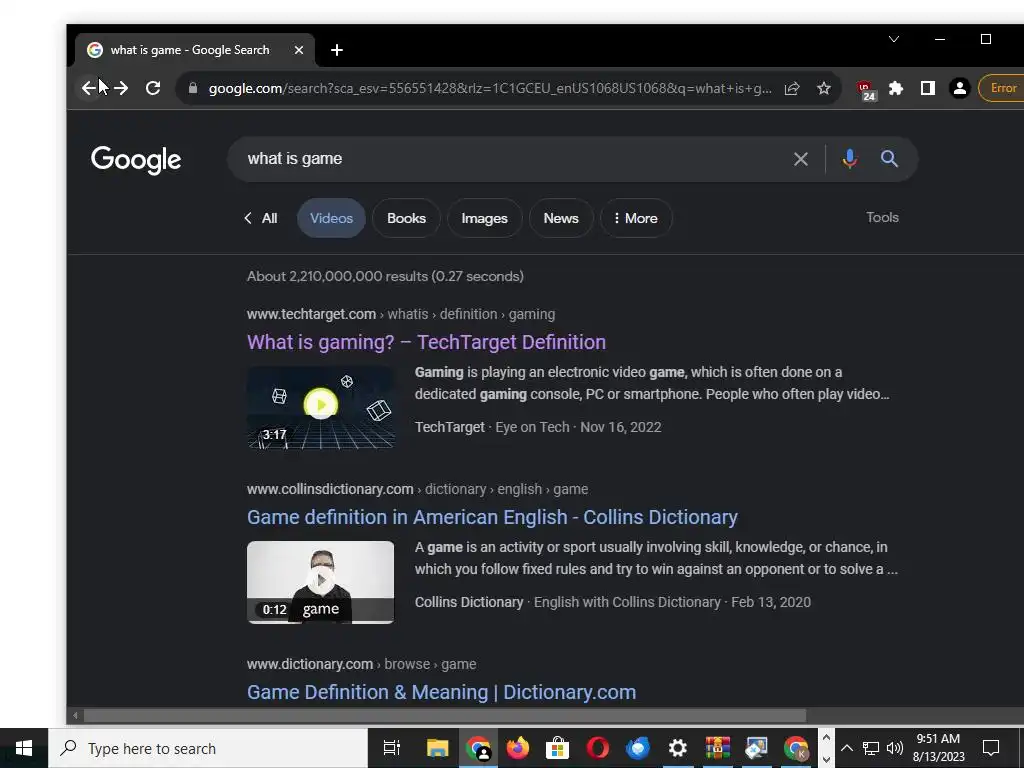The height and width of the screenshot is (768, 1024).
Task: Click the 'Type here to search' taskbar box
Action: point(208,748)
